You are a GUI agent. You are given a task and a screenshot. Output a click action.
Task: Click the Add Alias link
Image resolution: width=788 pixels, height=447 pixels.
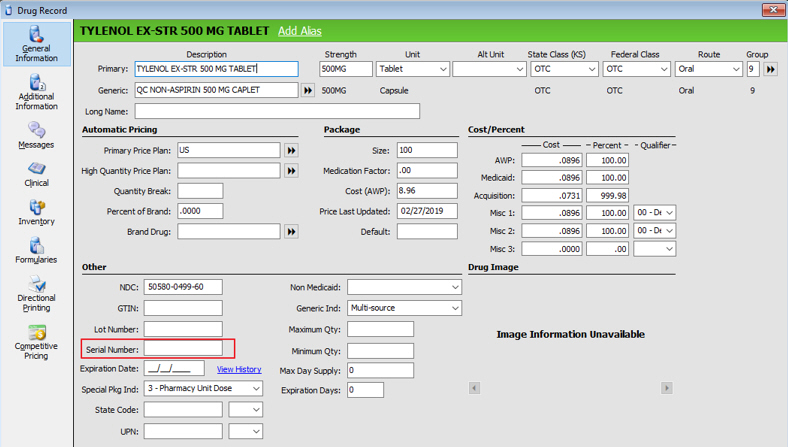[300, 31]
